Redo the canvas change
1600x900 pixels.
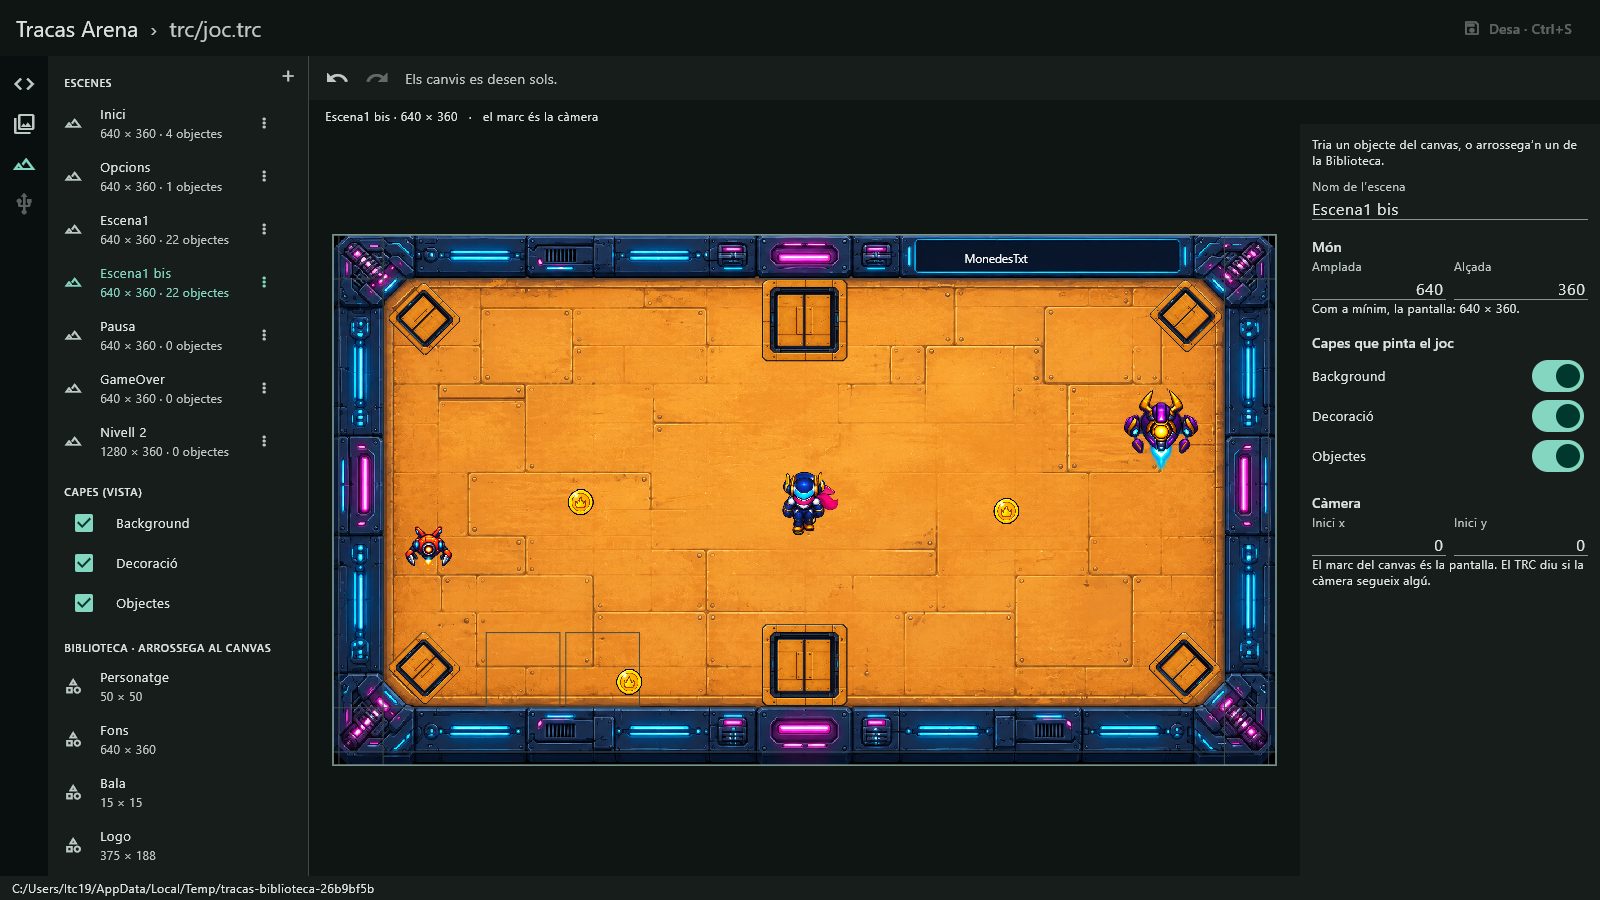click(x=377, y=78)
